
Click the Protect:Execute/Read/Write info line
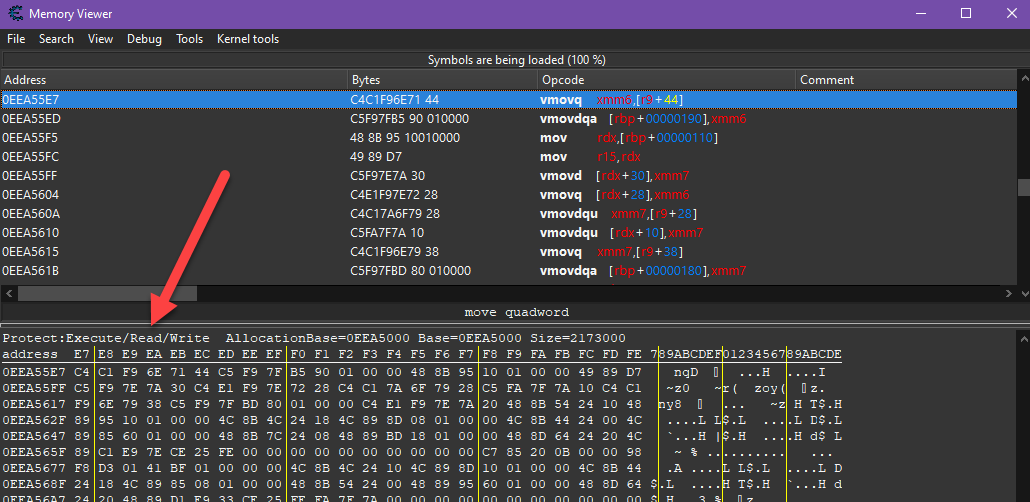click(x=314, y=338)
